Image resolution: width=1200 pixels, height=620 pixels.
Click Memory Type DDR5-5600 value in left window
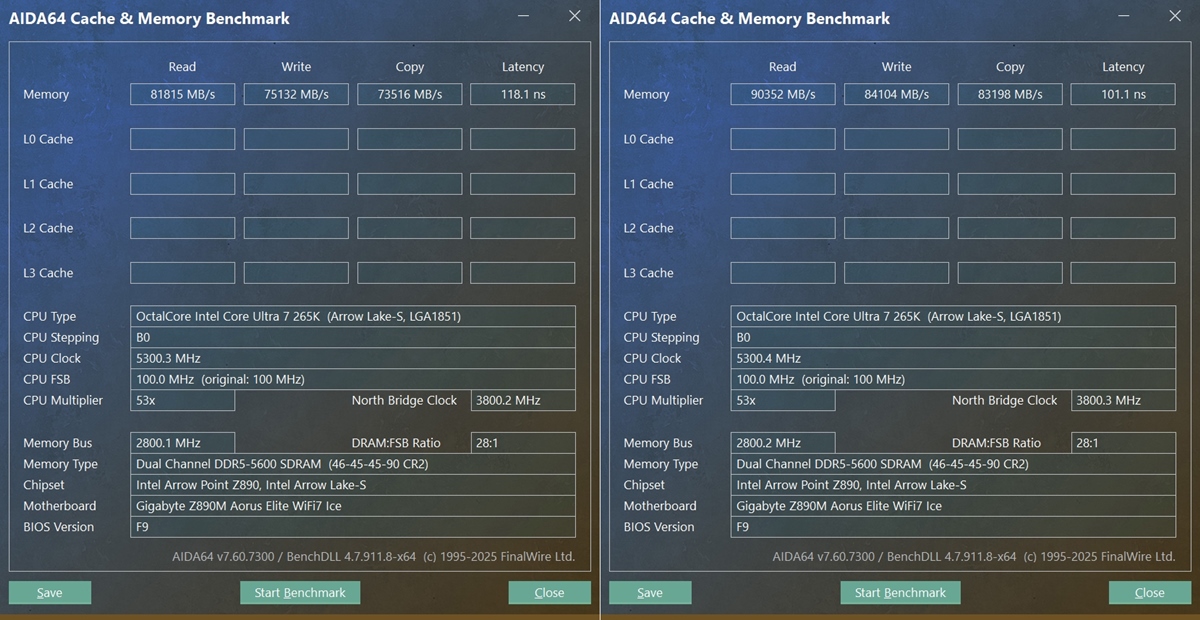(x=353, y=464)
